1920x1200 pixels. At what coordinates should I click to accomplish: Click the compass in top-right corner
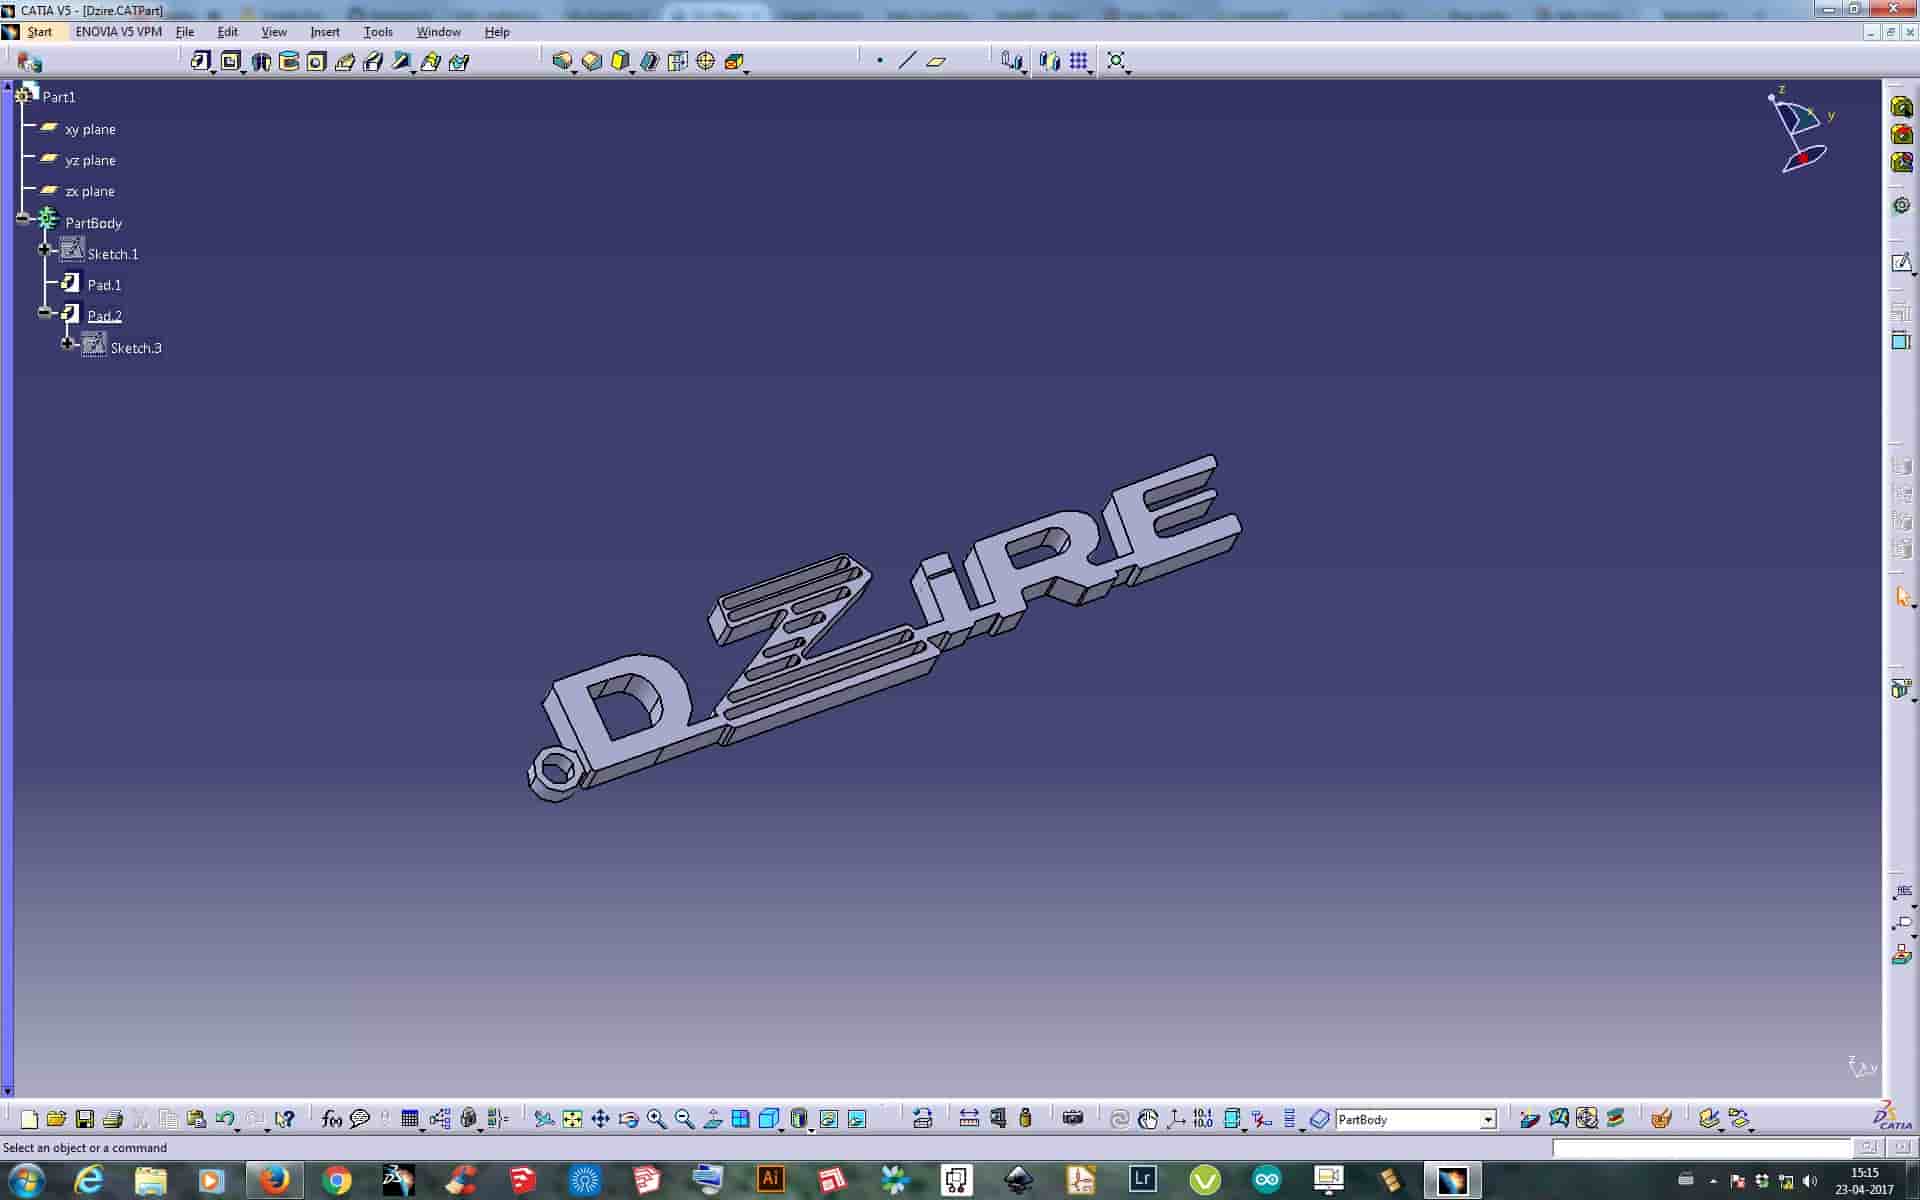click(1802, 132)
